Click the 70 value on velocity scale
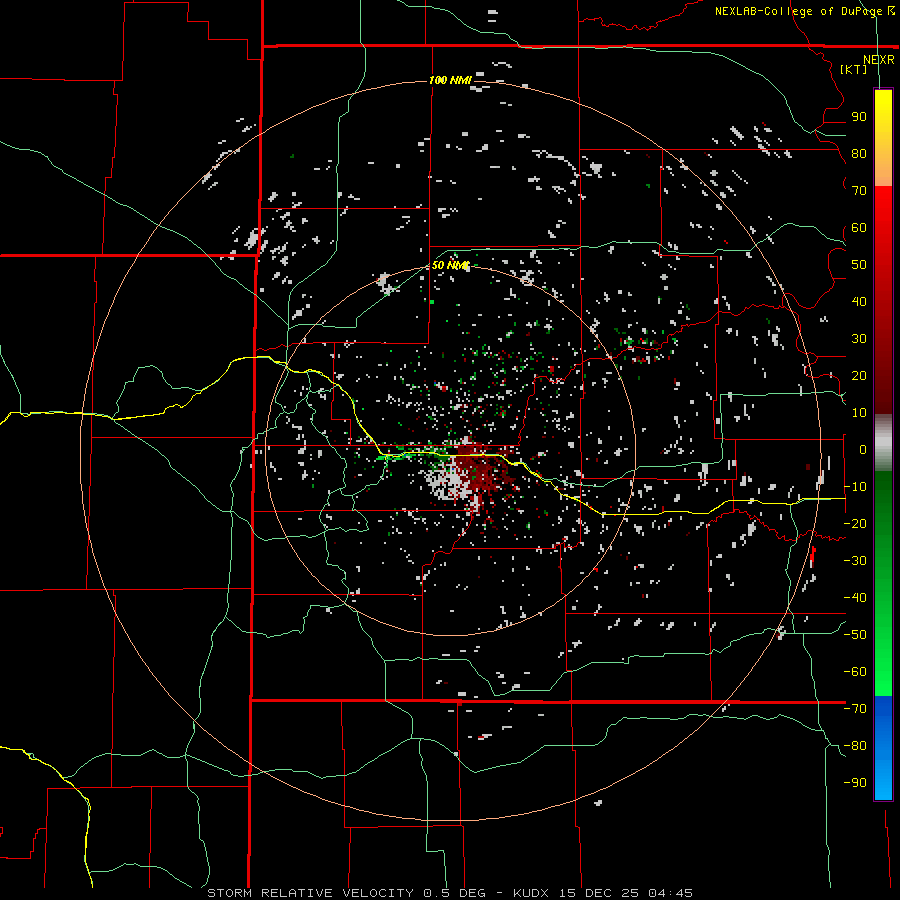 [x=859, y=191]
